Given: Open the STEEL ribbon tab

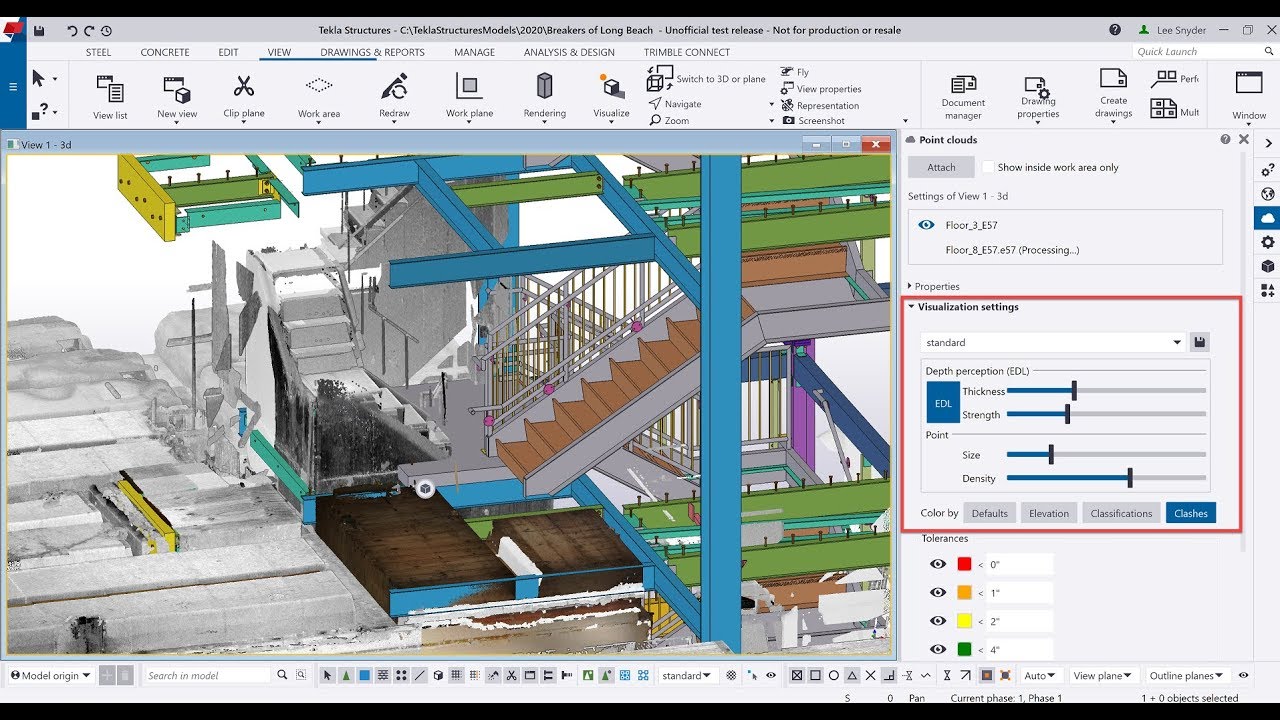Looking at the screenshot, I should click(x=98, y=52).
